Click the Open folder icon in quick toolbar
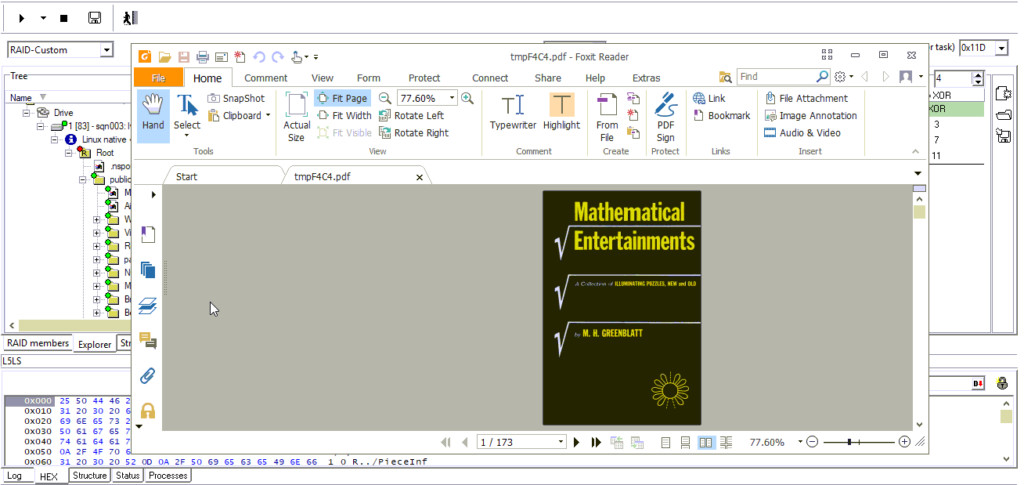1024x485 pixels. (x=165, y=57)
